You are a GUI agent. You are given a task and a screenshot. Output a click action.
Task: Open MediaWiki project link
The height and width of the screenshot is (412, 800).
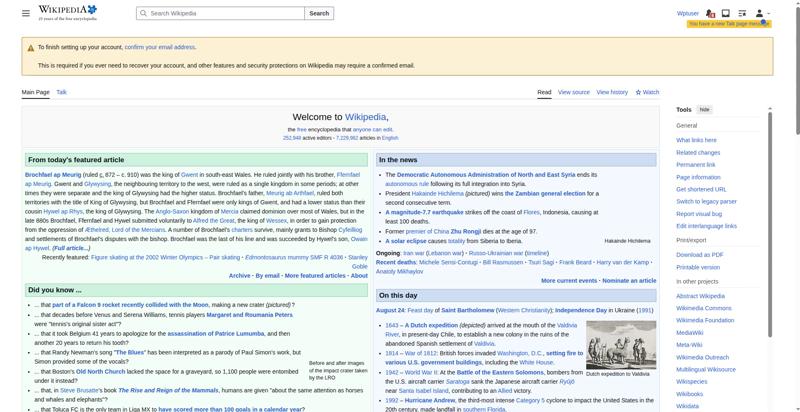pos(689,333)
